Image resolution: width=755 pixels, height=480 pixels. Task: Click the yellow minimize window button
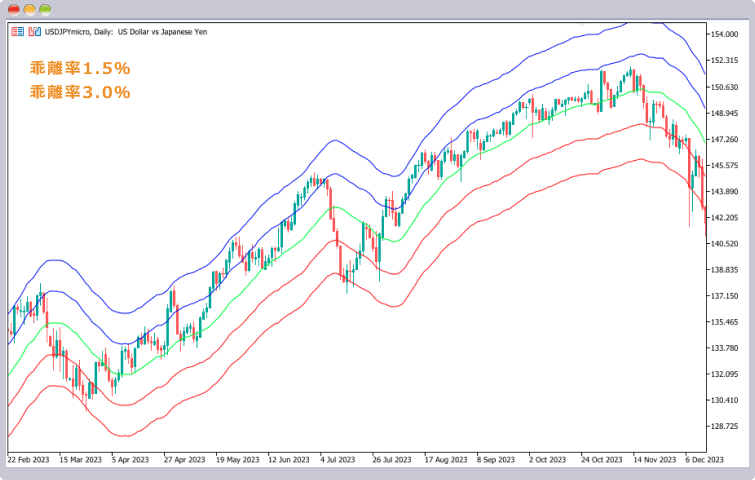tap(29, 9)
